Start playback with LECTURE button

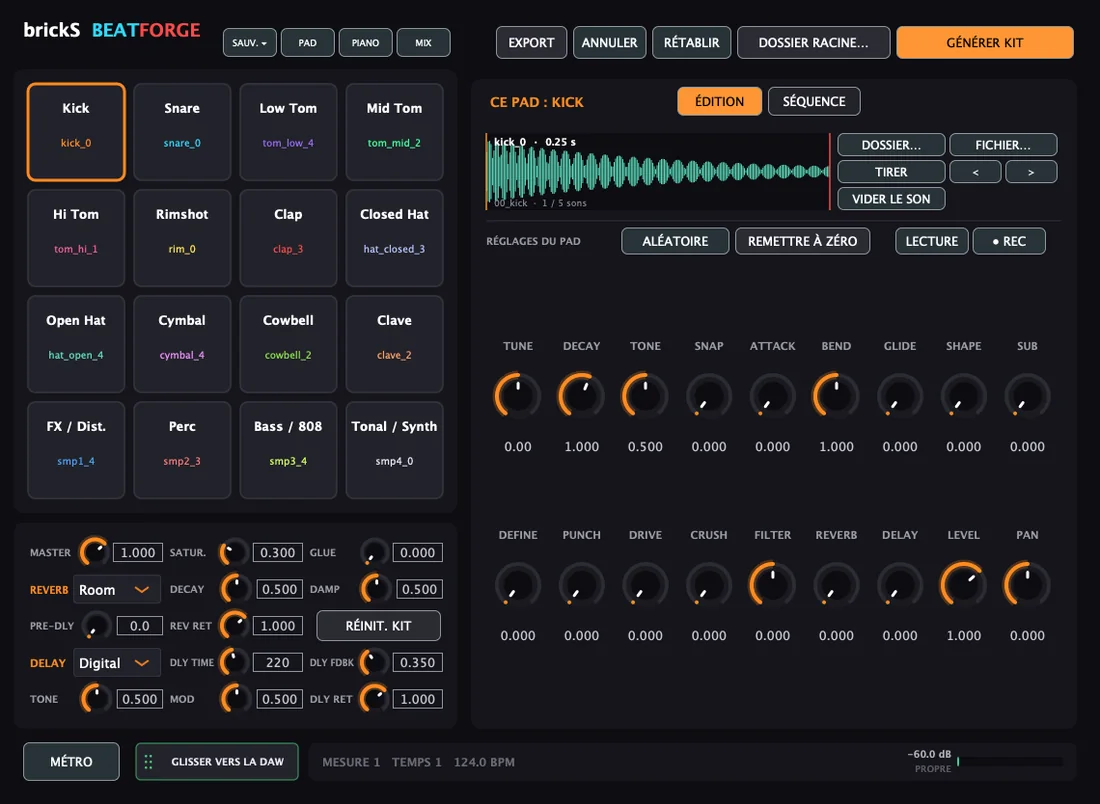pos(932,241)
